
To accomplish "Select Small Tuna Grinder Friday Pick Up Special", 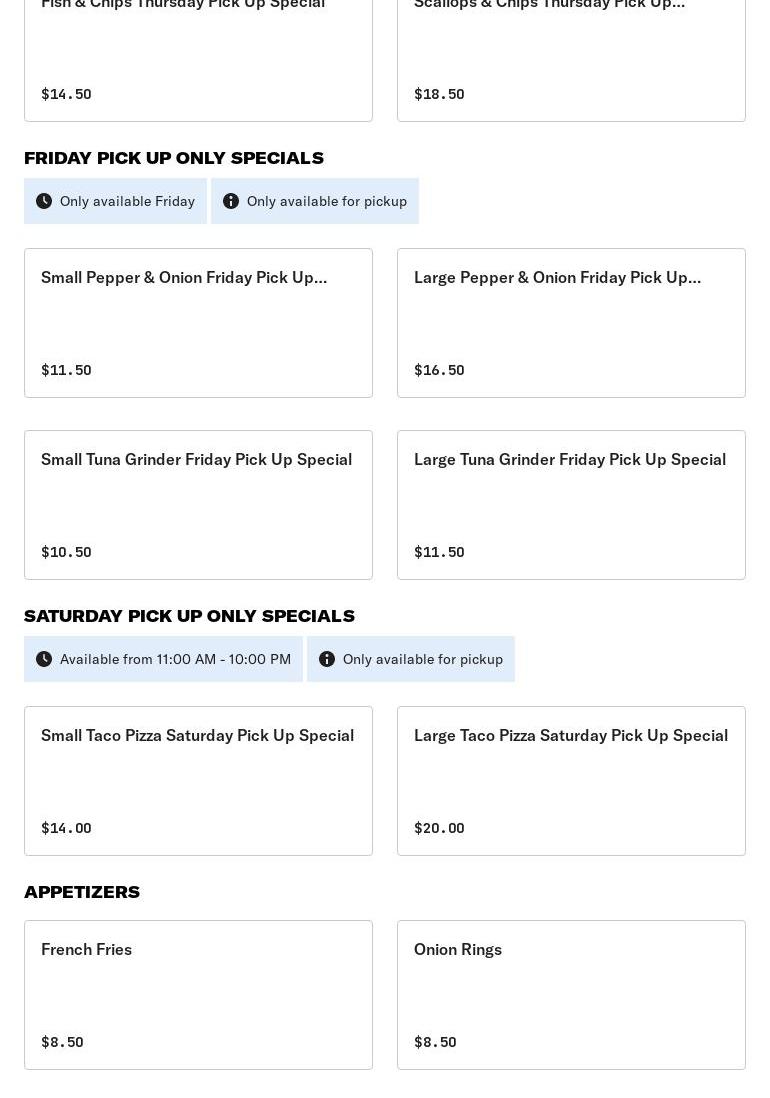I will (198, 505).
